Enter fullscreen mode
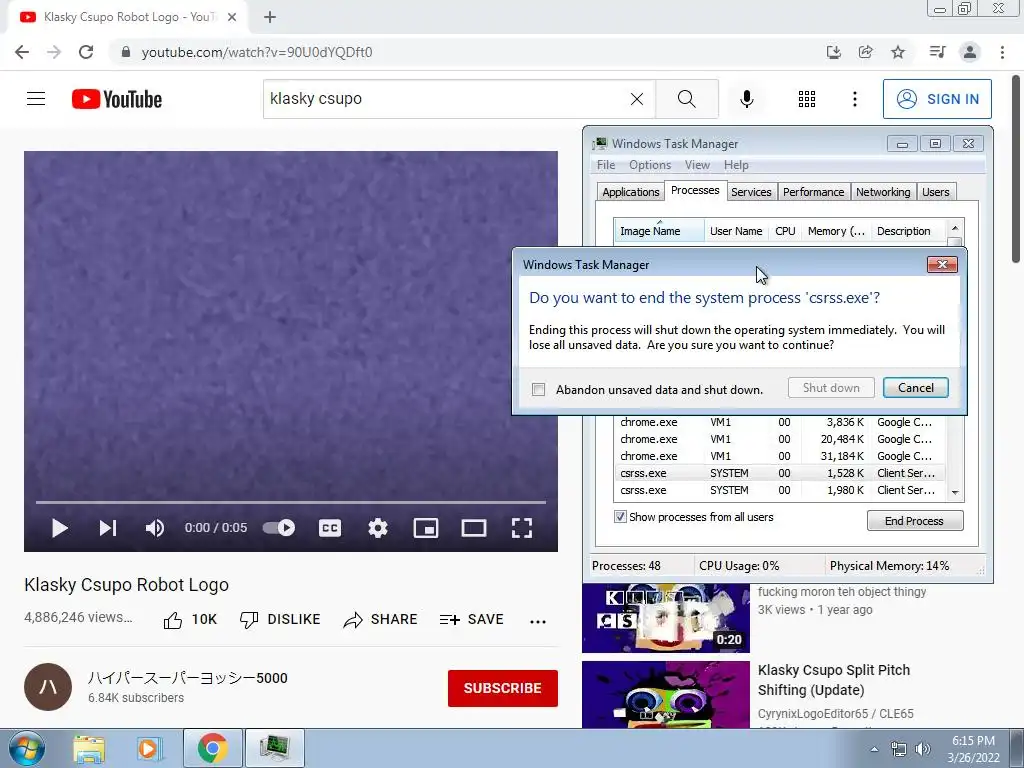Image resolution: width=1024 pixels, height=768 pixels. pyautogui.click(x=521, y=528)
